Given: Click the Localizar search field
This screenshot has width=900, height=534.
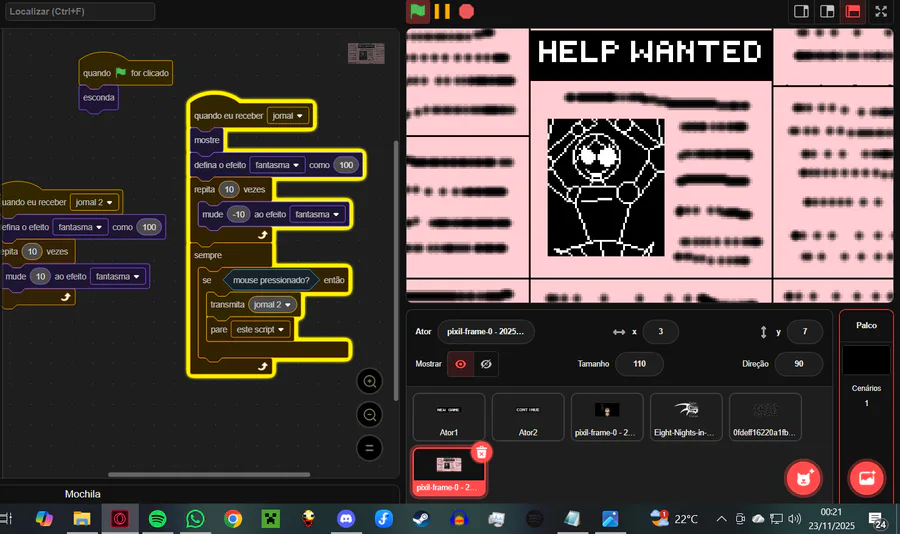Looking at the screenshot, I should (x=80, y=11).
